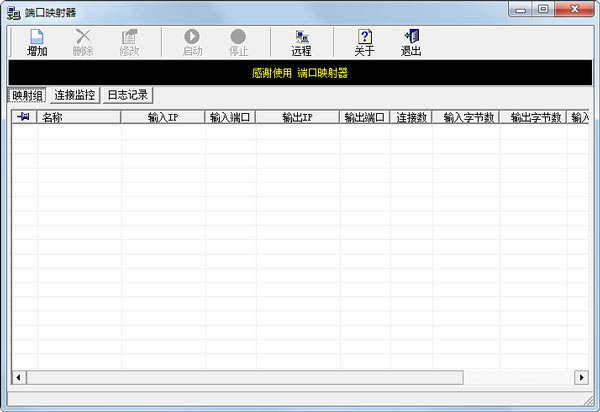
Task: Open the 远程 (Remote) tool
Action: tap(302, 42)
